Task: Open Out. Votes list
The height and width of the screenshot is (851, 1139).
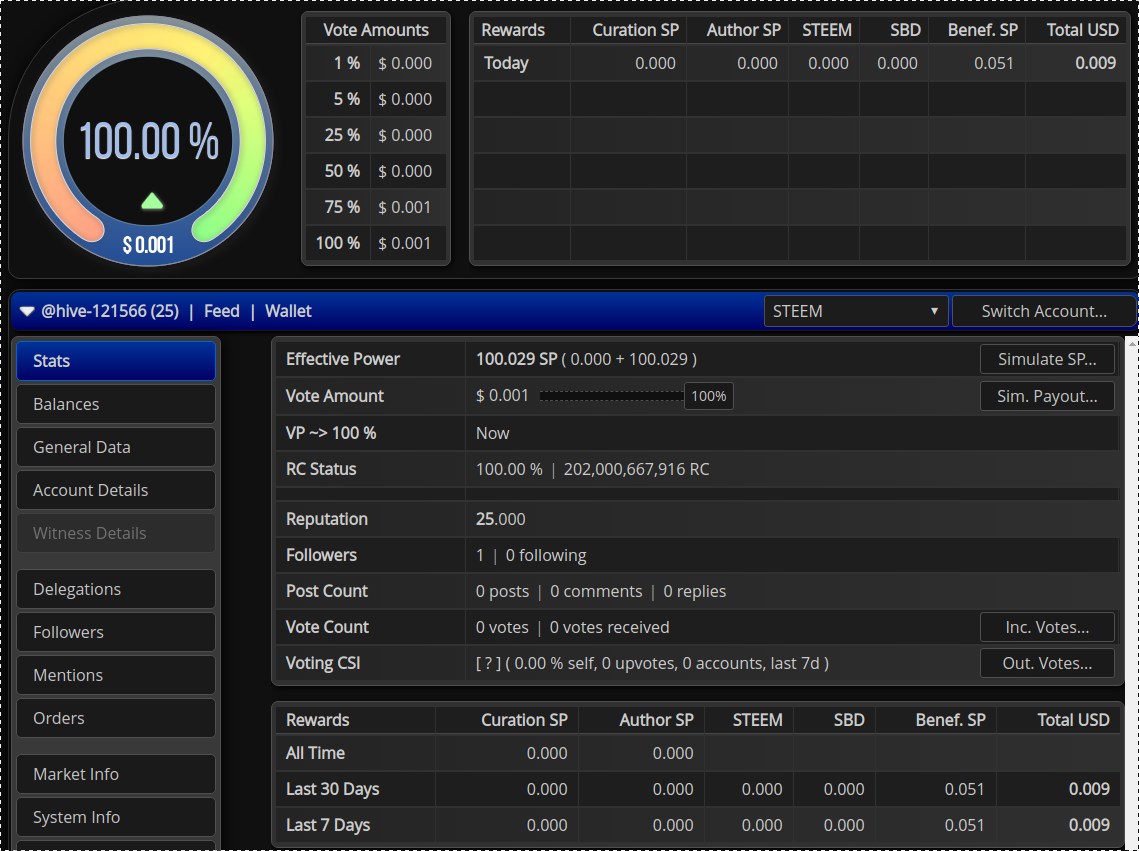Action: [x=1047, y=663]
